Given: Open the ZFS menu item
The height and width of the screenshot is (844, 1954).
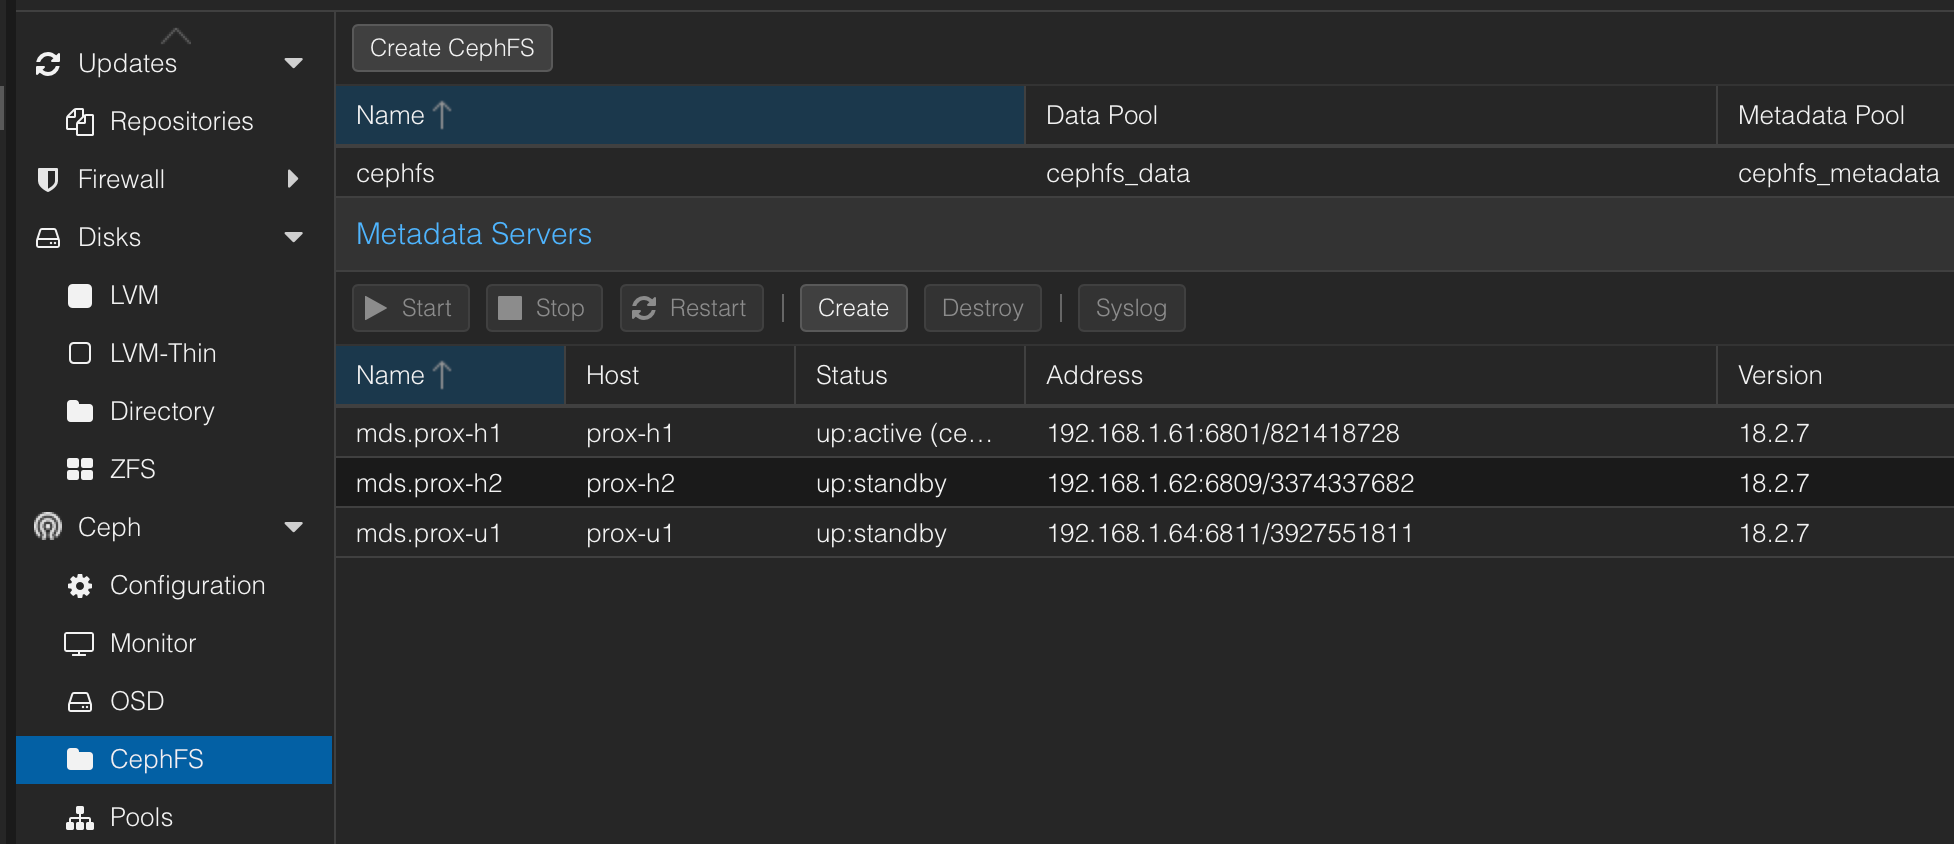Looking at the screenshot, I should (175, 469).
